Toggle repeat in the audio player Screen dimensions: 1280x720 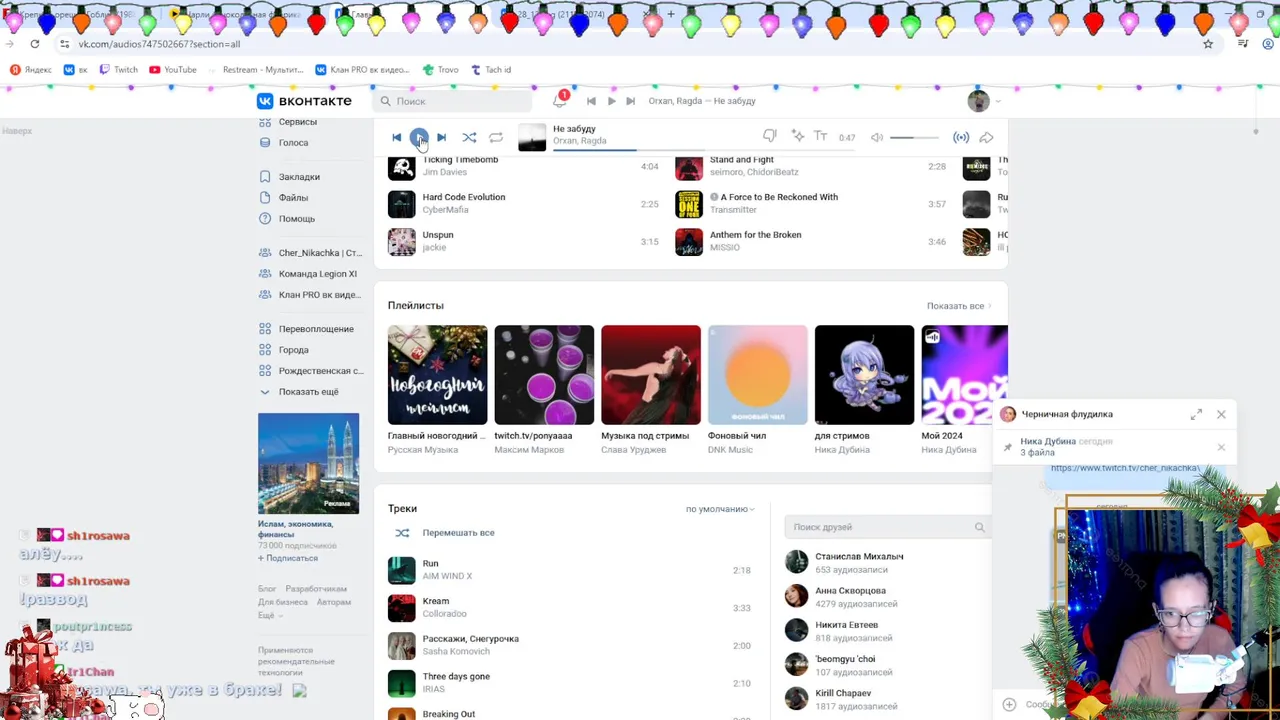[496, 137]
